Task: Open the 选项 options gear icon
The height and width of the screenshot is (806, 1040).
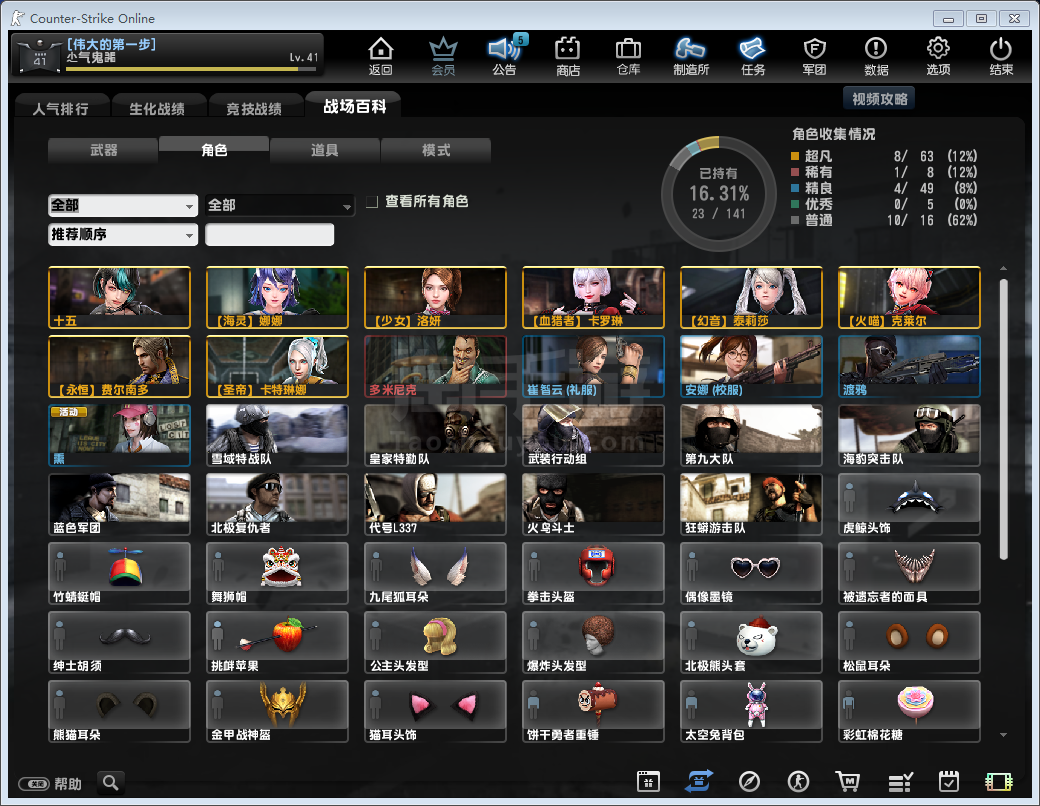Action: tap(938, 56)
